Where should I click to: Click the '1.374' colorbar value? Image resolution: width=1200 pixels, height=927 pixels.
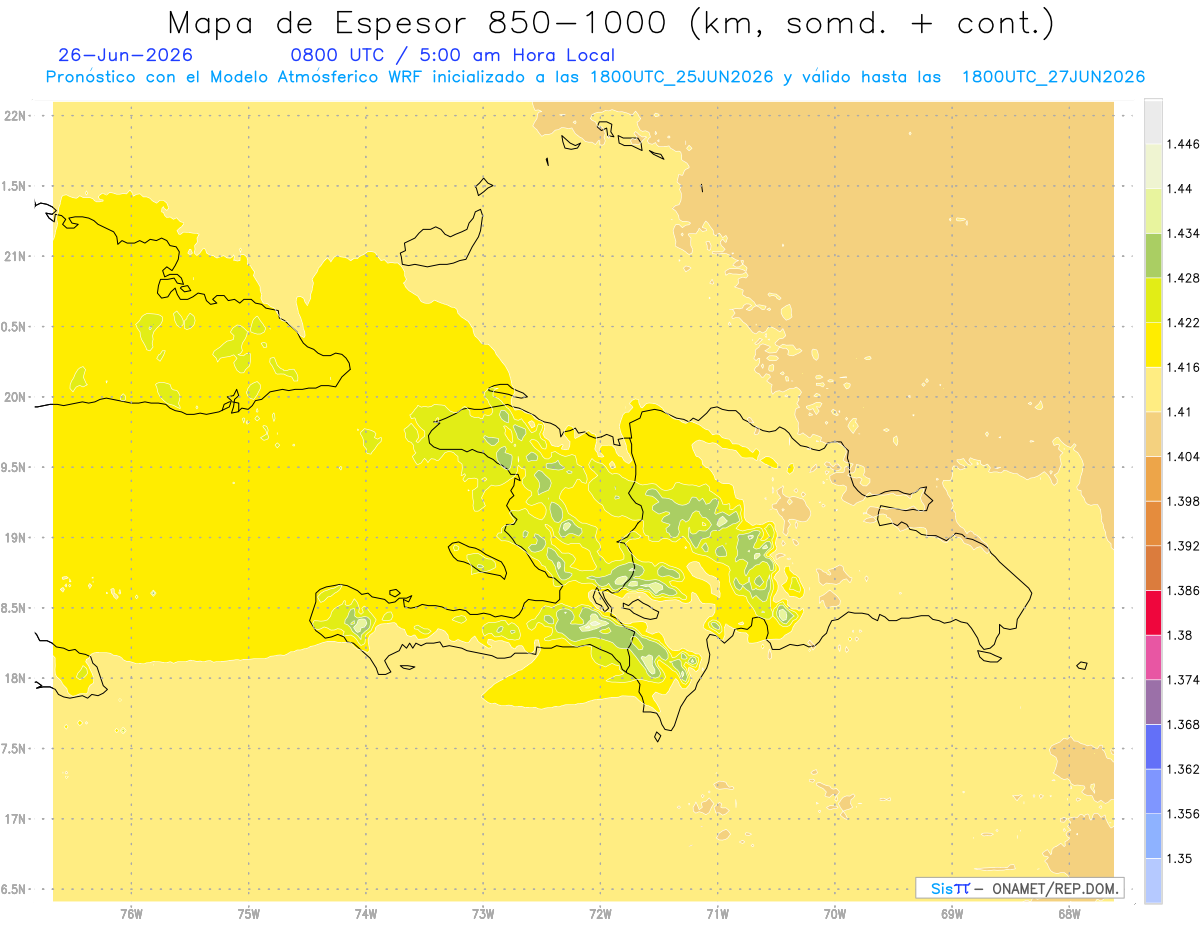pos(1183,680)
